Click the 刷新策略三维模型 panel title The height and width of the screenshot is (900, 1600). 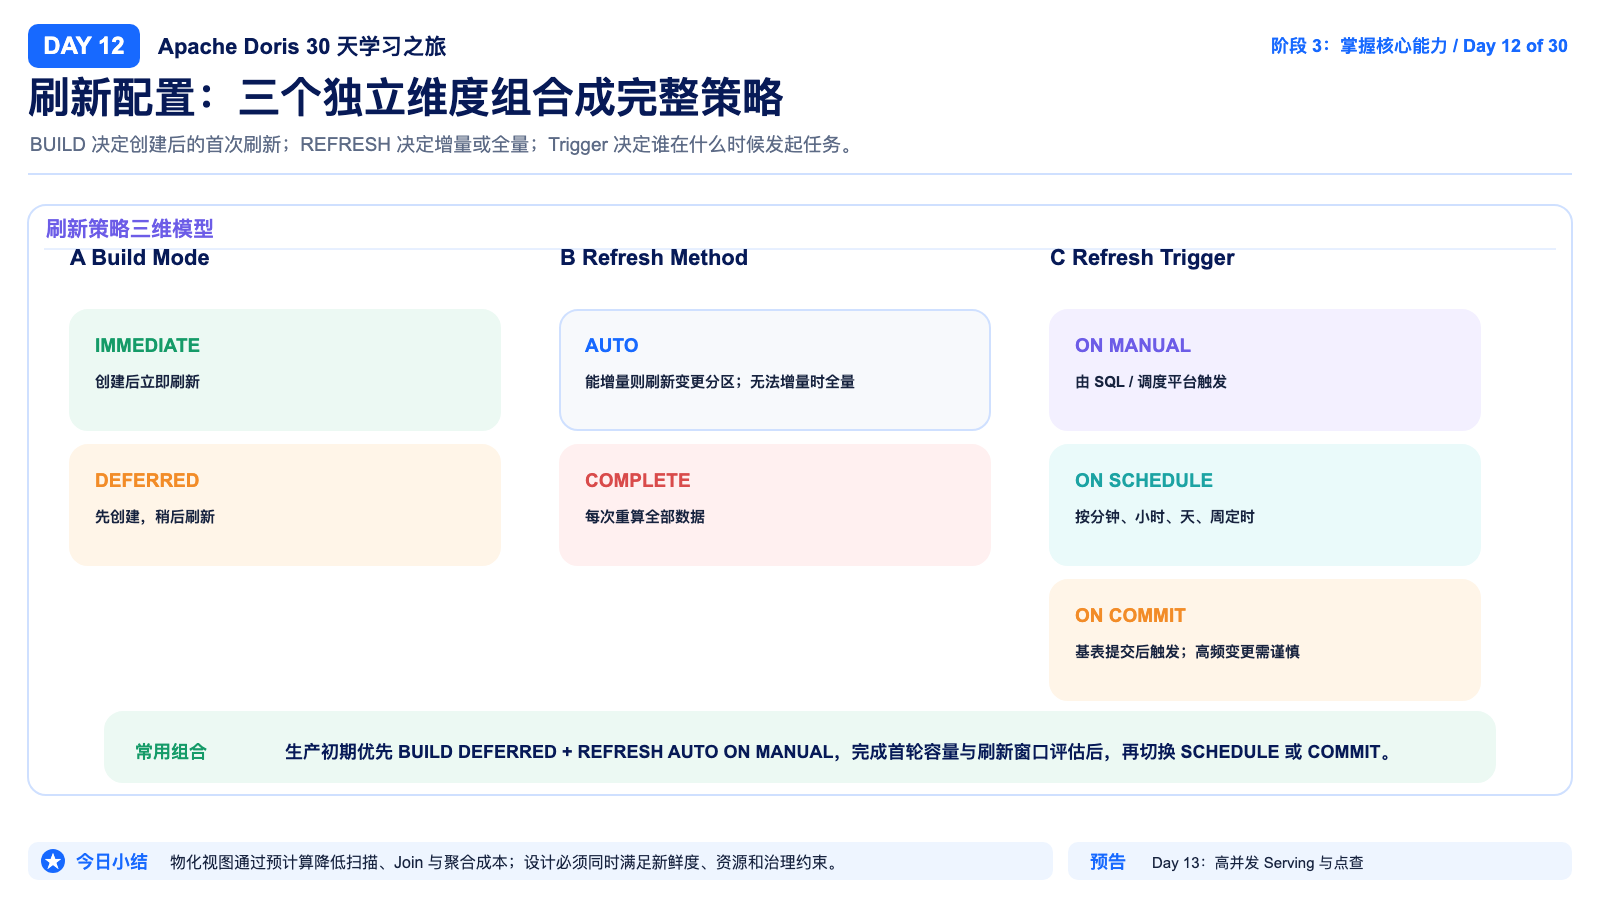coord(130,229)
